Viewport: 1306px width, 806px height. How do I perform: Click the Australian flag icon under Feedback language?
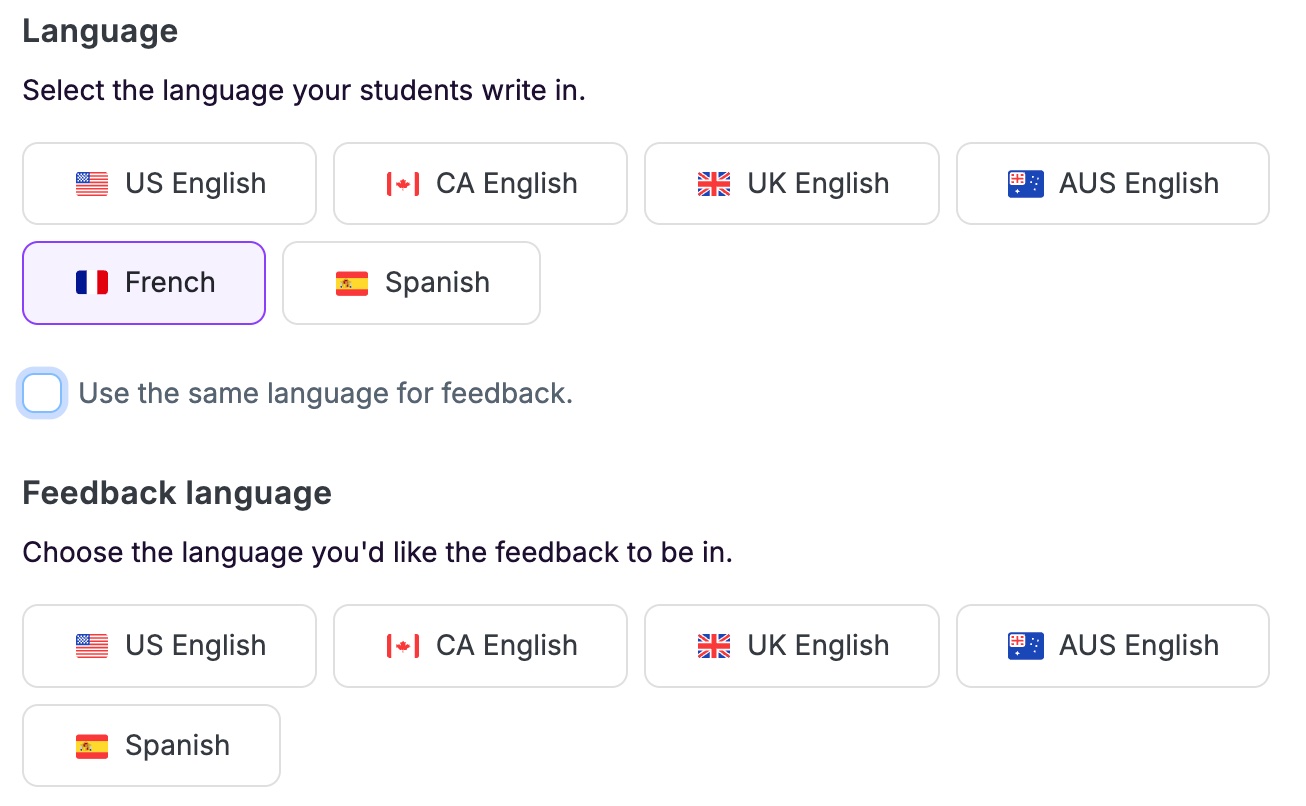pos(1026,646)
